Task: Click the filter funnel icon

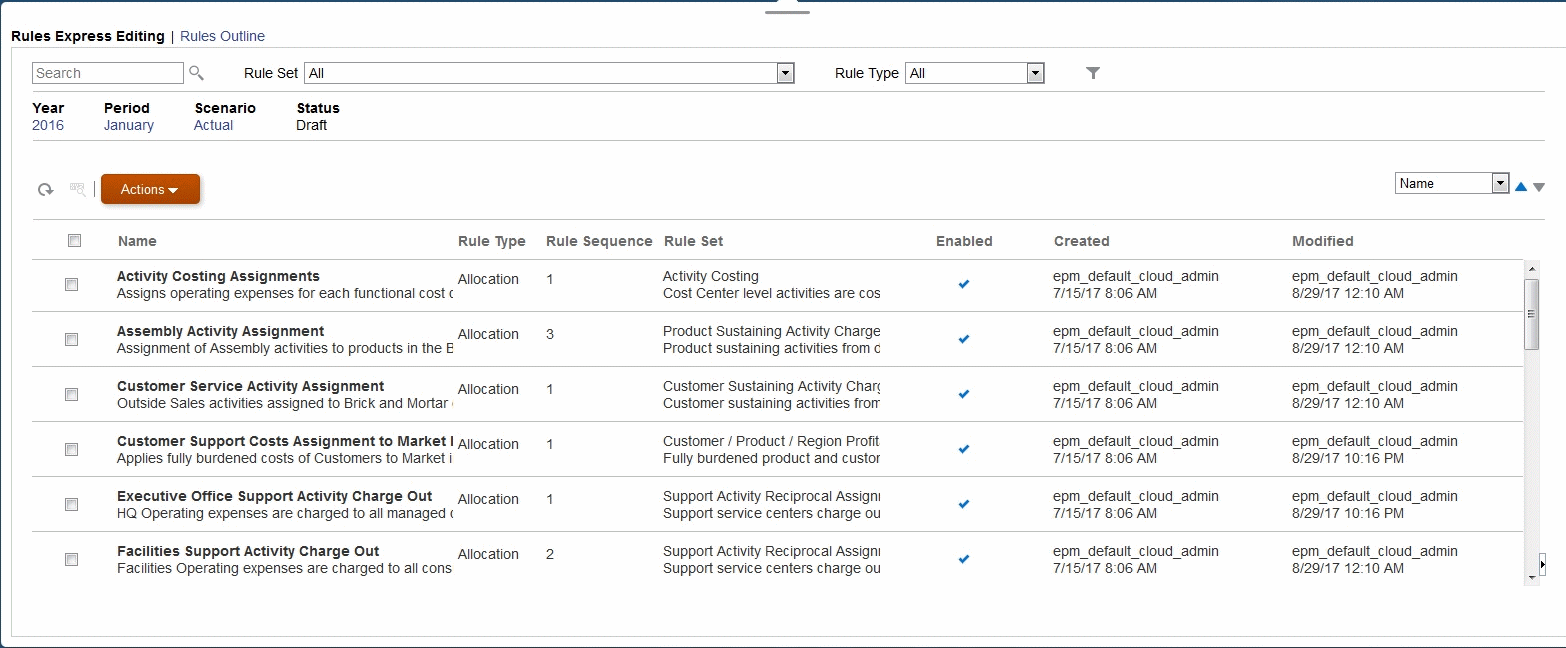Action: 1093,73
